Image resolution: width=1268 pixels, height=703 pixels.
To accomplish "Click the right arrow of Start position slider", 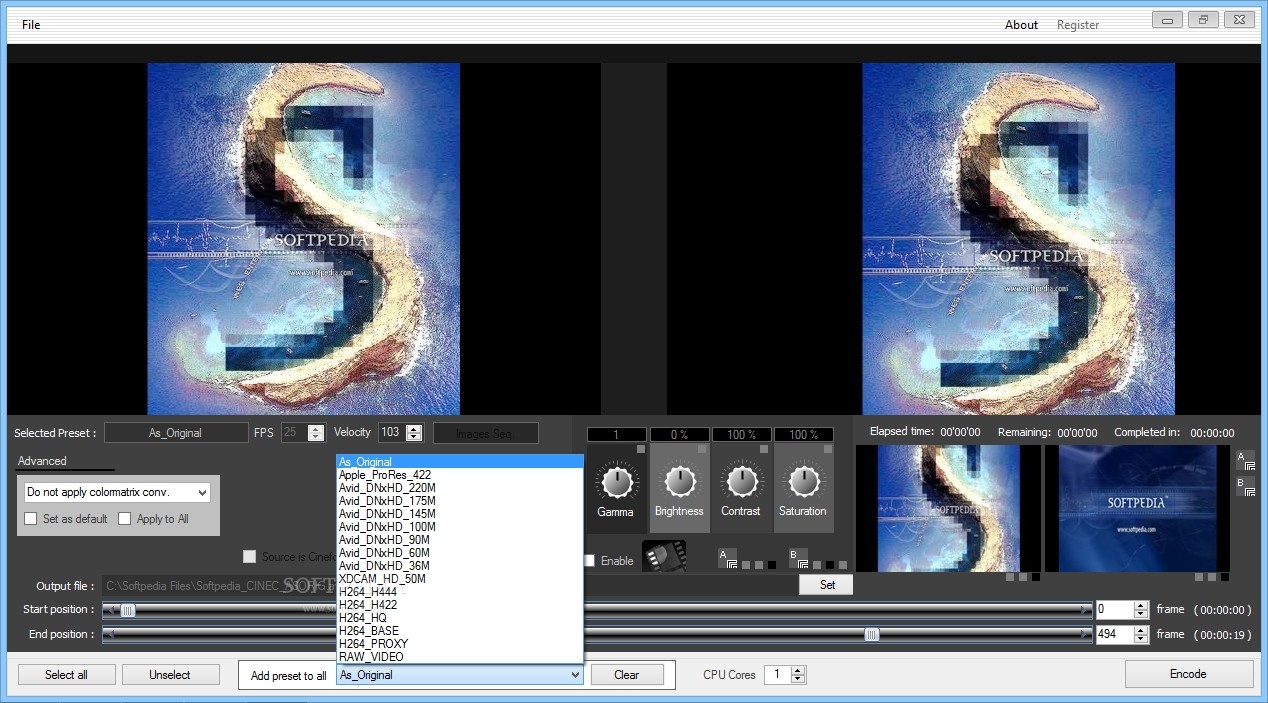I will [1086, 609].
